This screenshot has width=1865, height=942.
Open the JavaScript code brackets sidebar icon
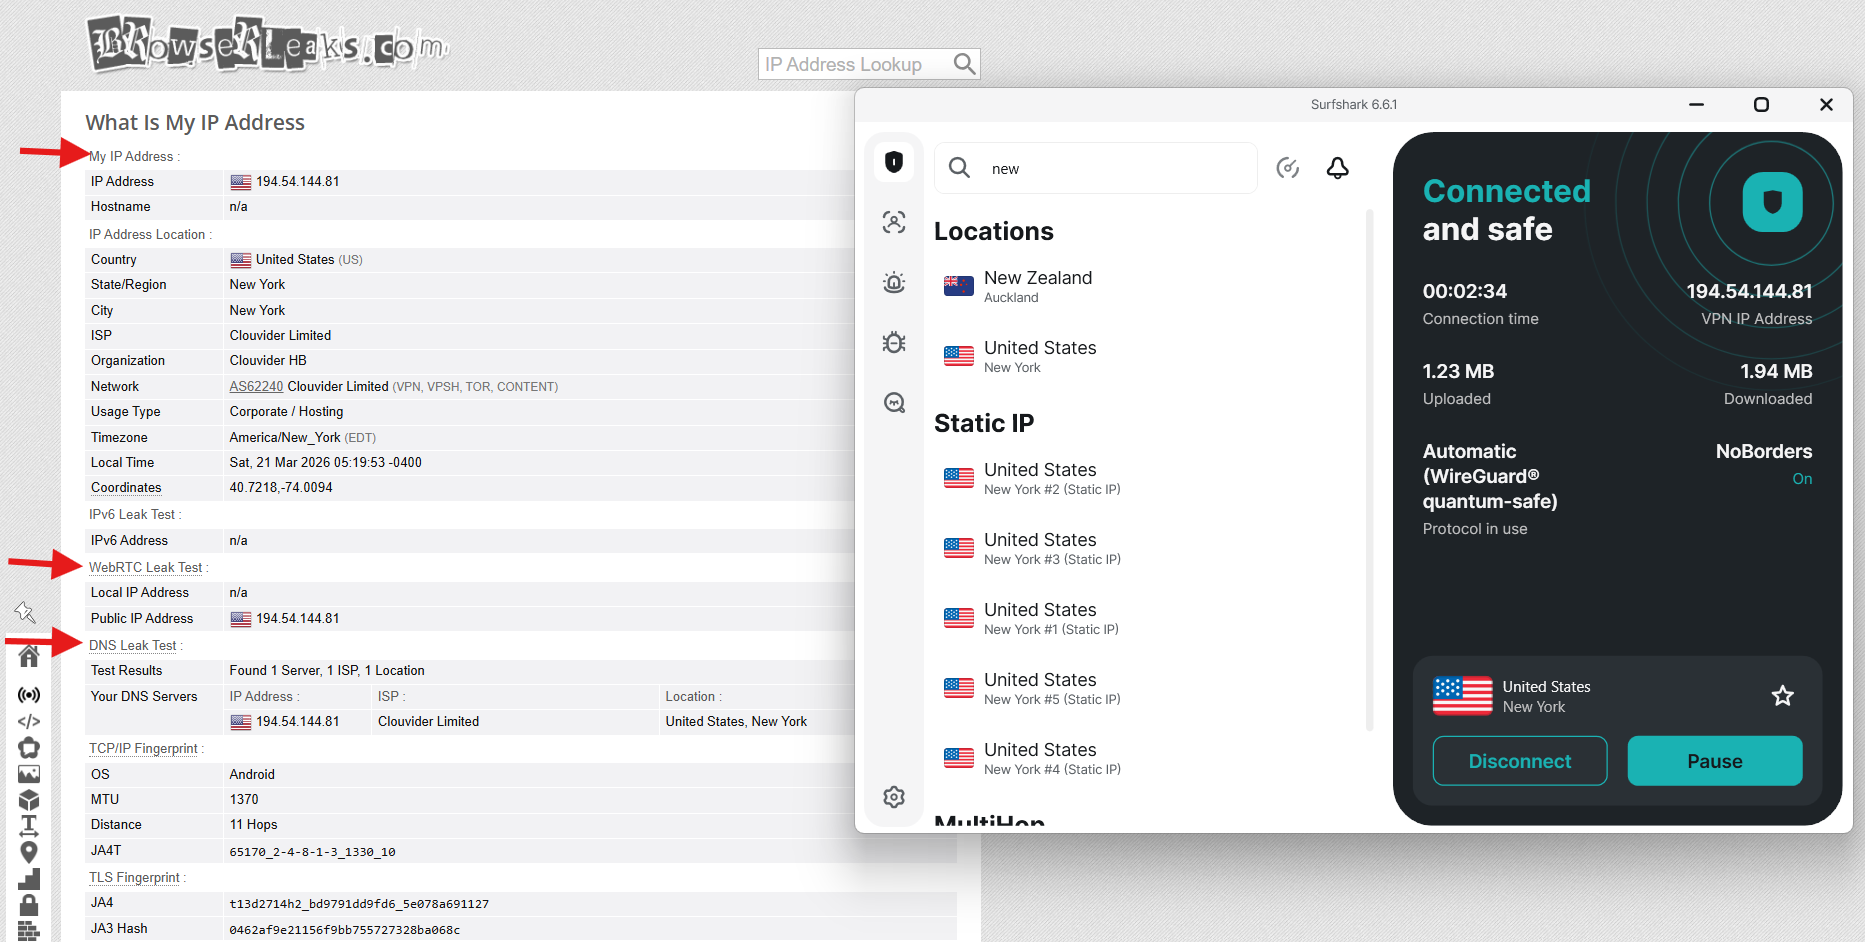29,721
